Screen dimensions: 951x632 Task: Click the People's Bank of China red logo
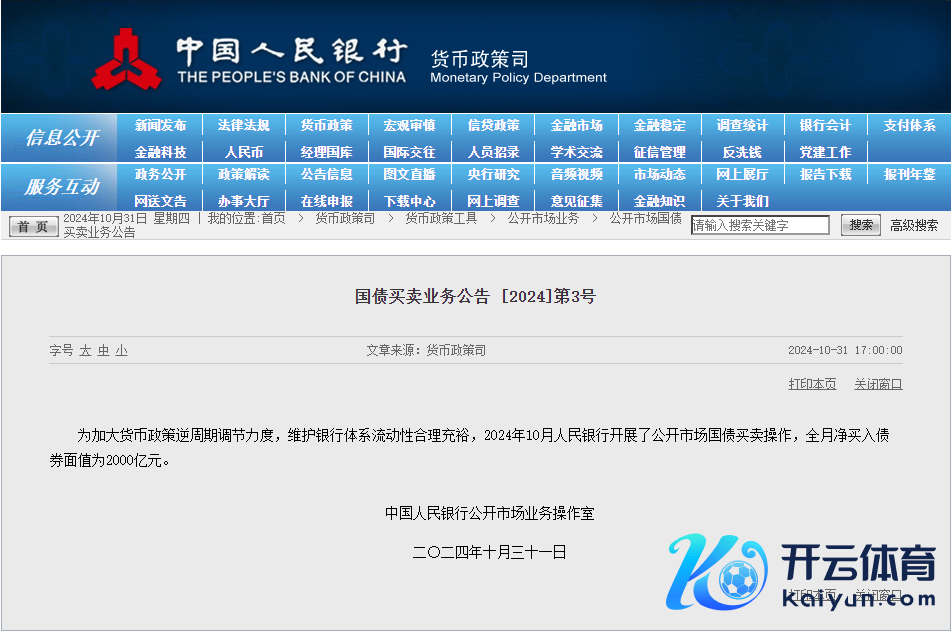126,59
